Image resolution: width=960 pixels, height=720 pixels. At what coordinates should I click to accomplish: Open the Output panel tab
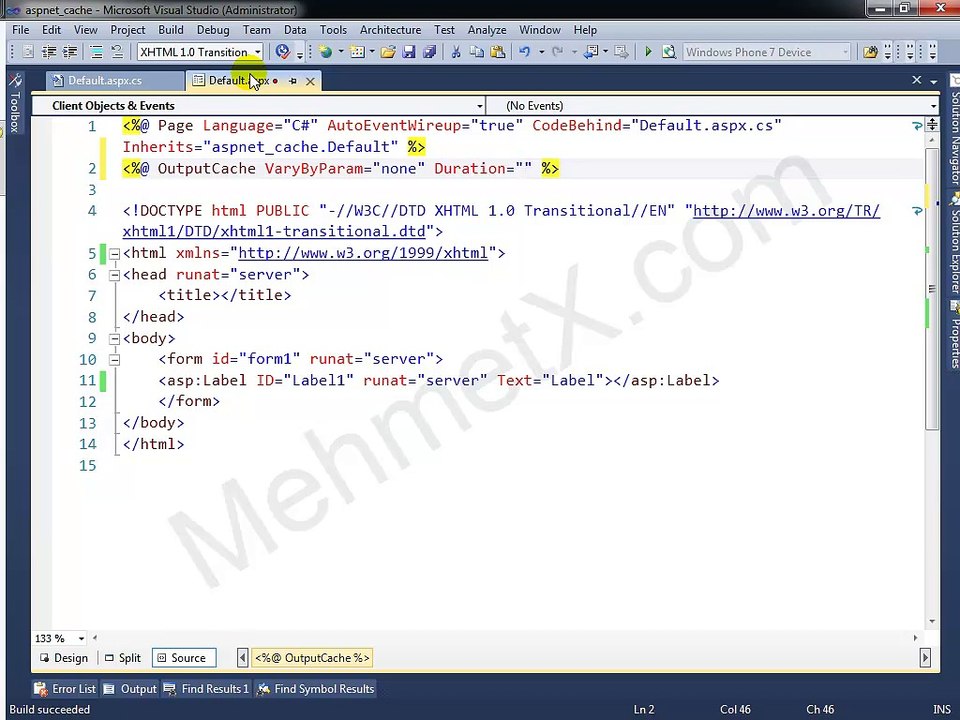(130, 689)
